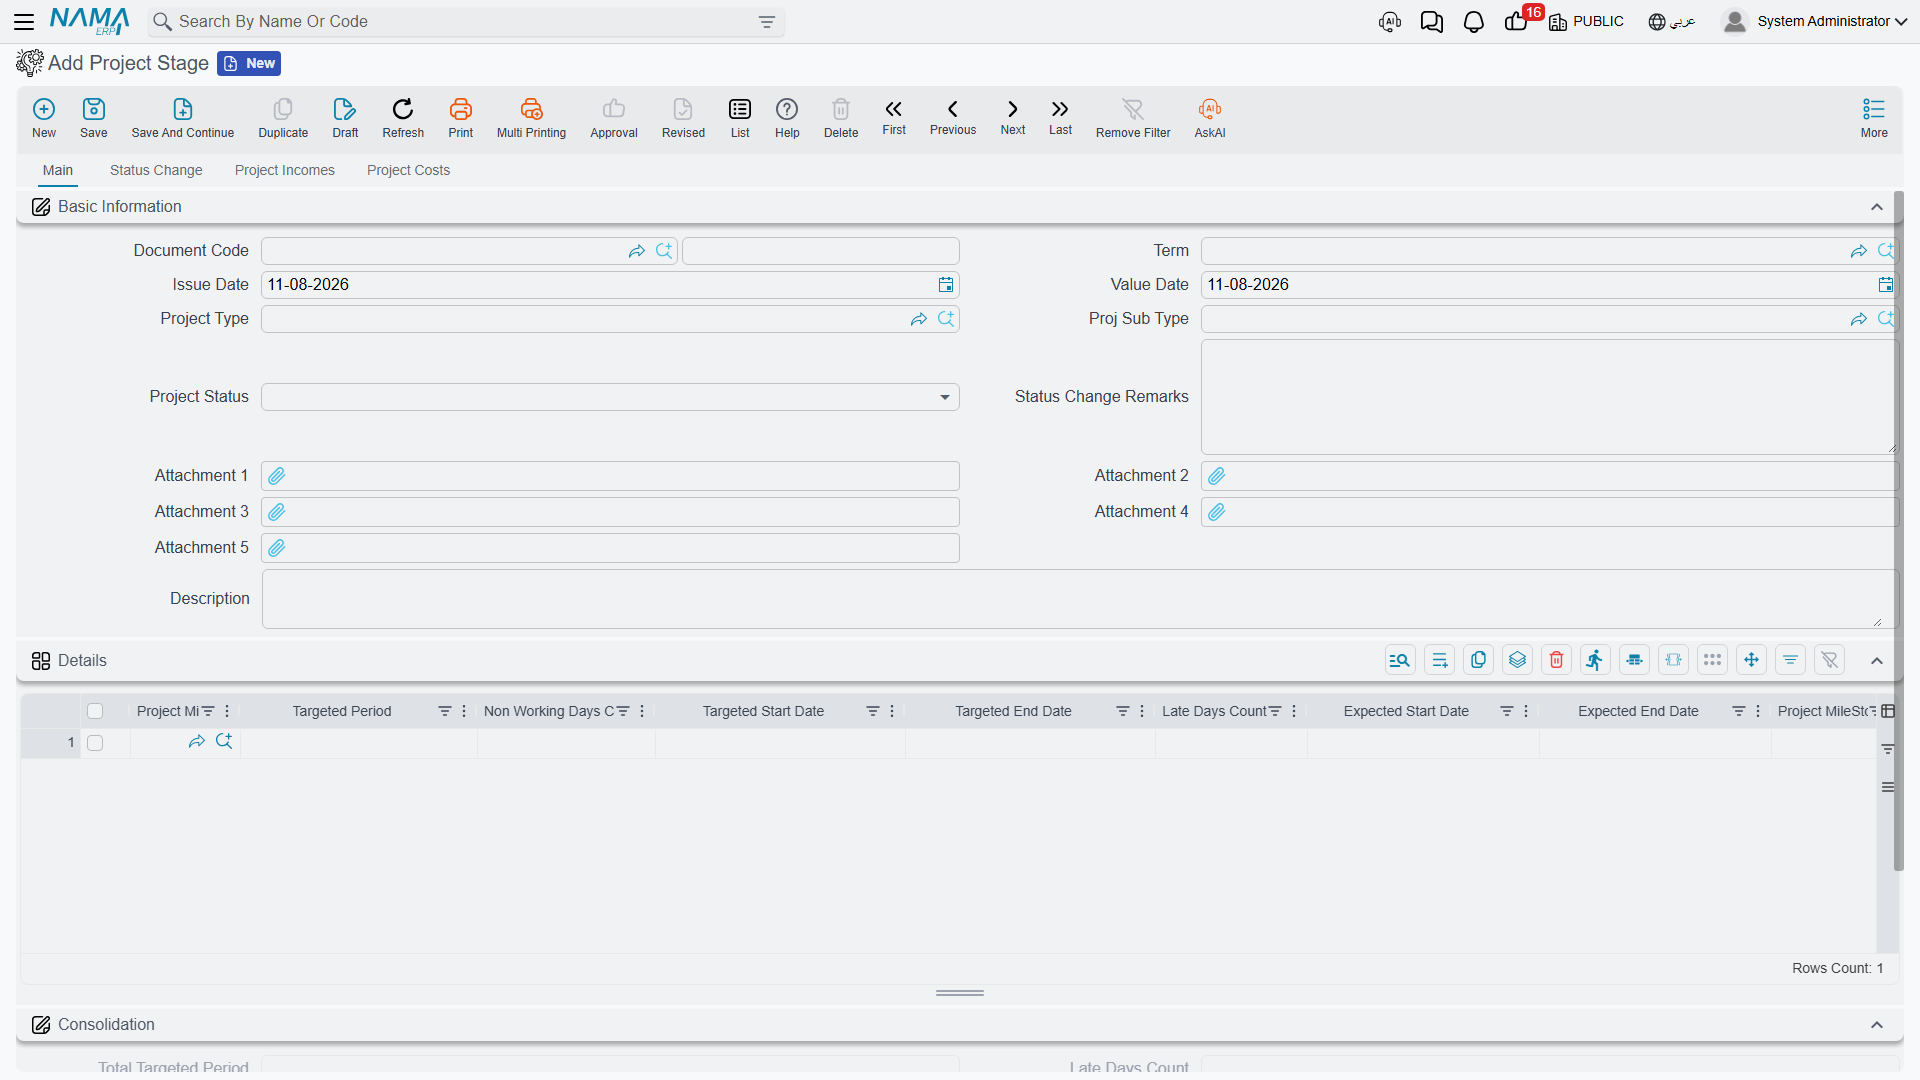This screenshot has width=1920, height=1080.
Task: Click the vertical page scrollbar
Action: tap(1898, 530)
